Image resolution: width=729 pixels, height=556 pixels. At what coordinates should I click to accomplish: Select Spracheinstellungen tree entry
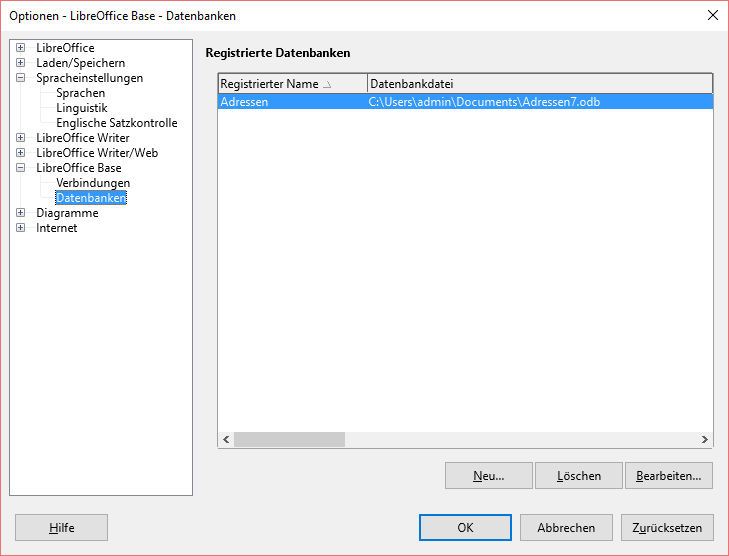90,78
